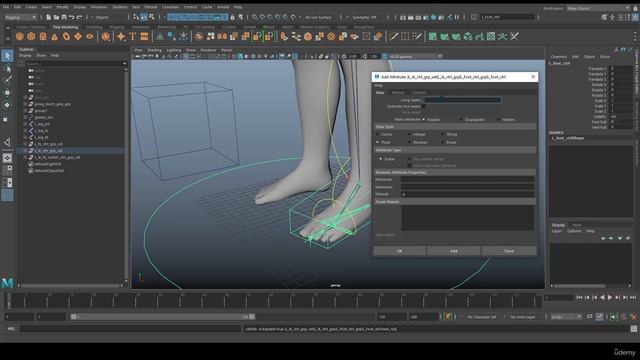Choose the String data type
Screen dimensions: 640x360
(443, 134)
